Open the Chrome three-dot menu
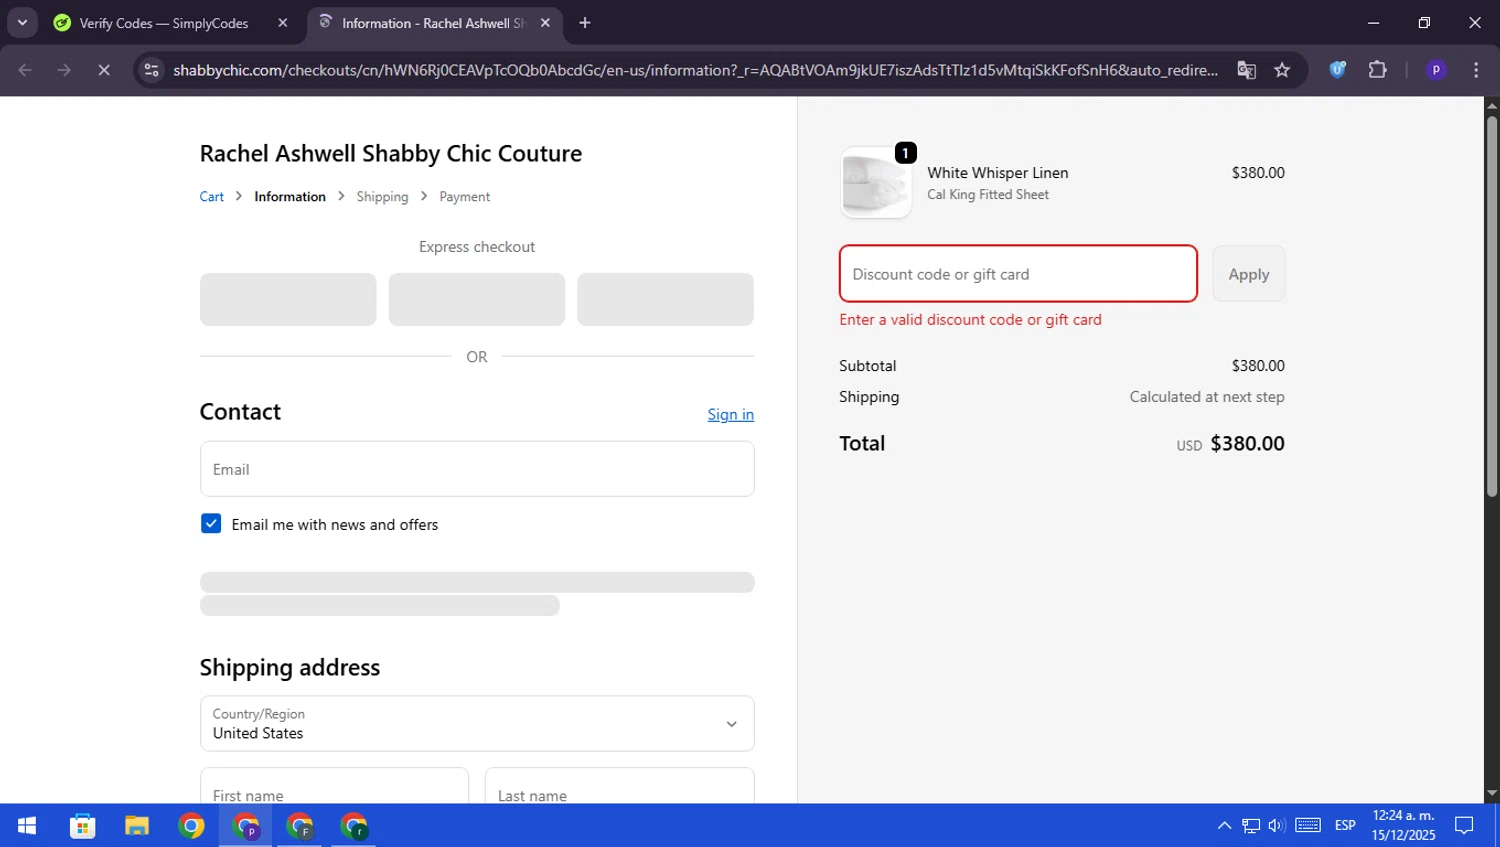This screenshot has width=1500, height=847. [x=1476, y=70]
